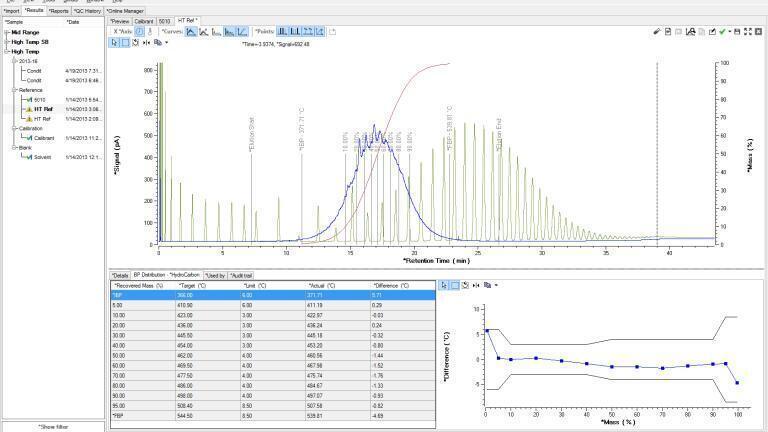Click the close panel X icon at top right

click(758, 31)
